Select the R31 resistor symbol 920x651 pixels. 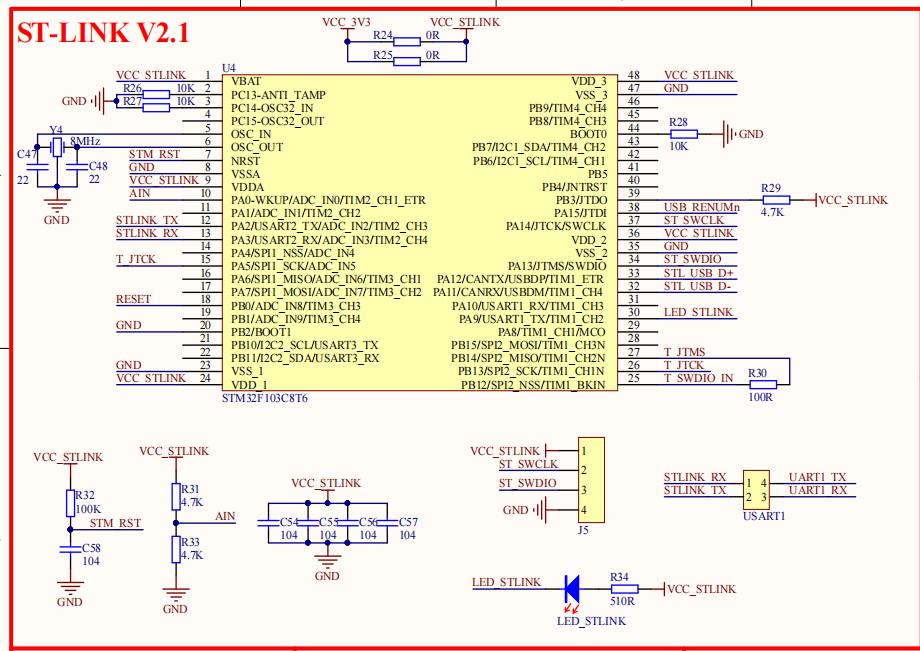pyautogui.click(x=175, y=497)
